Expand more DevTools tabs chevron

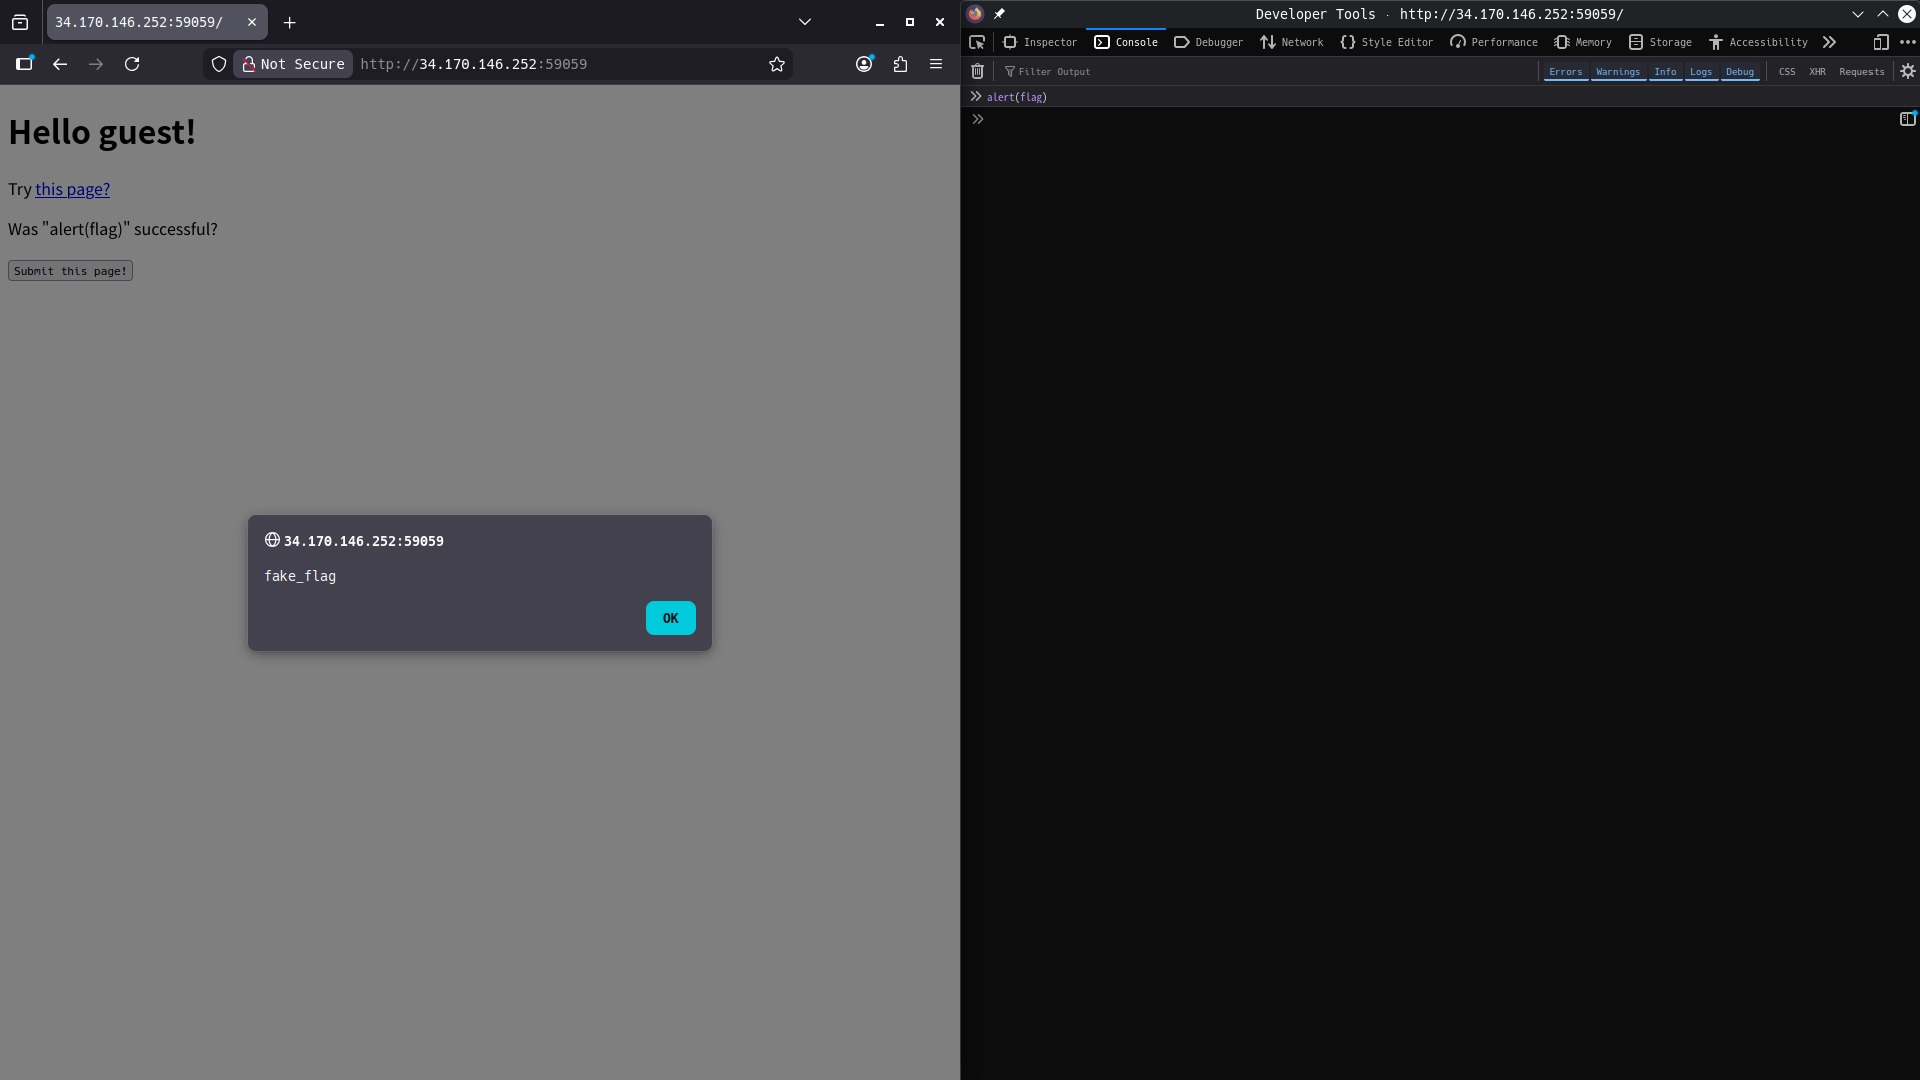pos(1829,42)
